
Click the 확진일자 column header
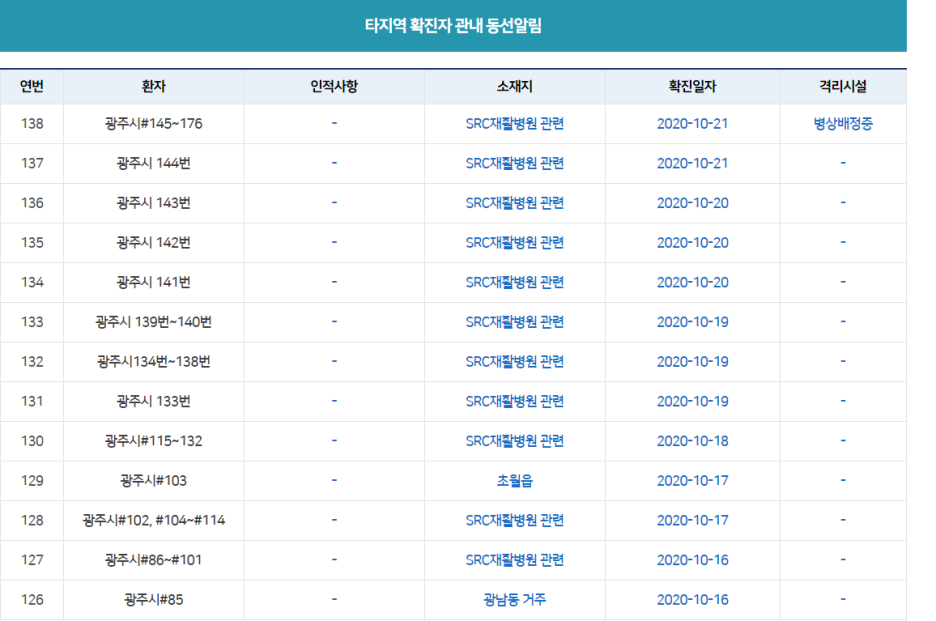coord(692,87)
